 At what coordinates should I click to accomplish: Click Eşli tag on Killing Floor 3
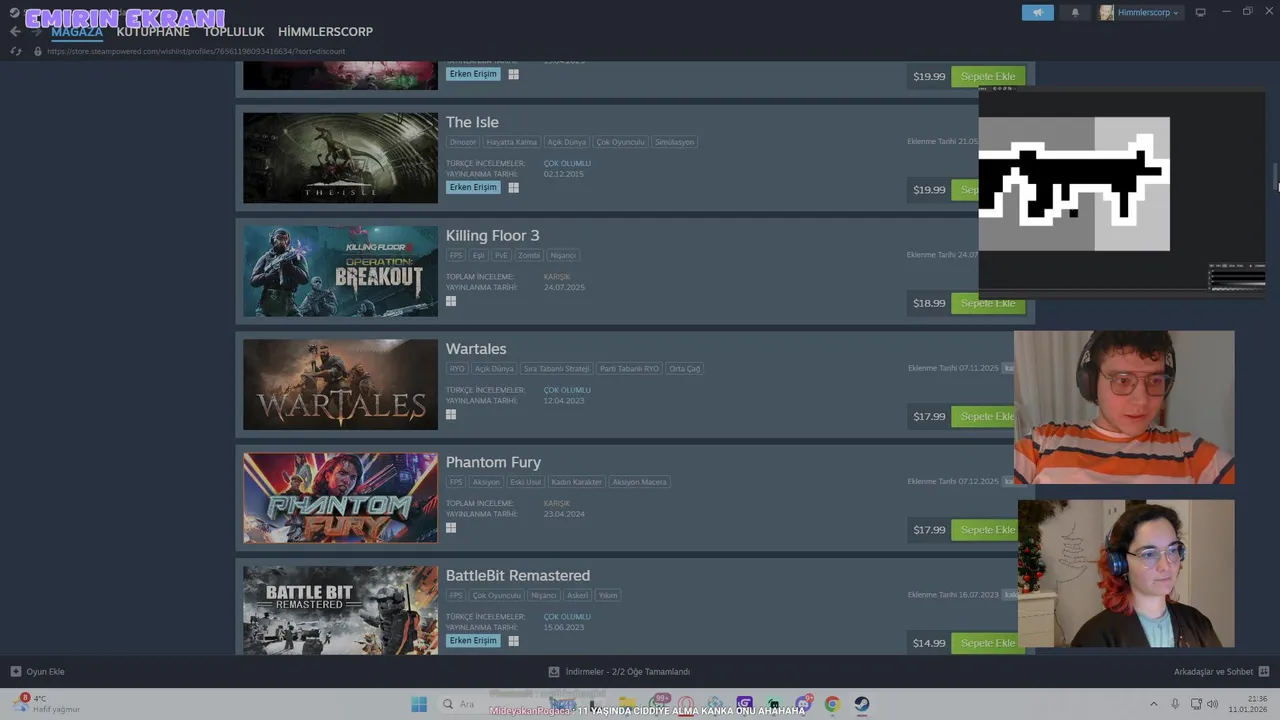pos(478,255)
